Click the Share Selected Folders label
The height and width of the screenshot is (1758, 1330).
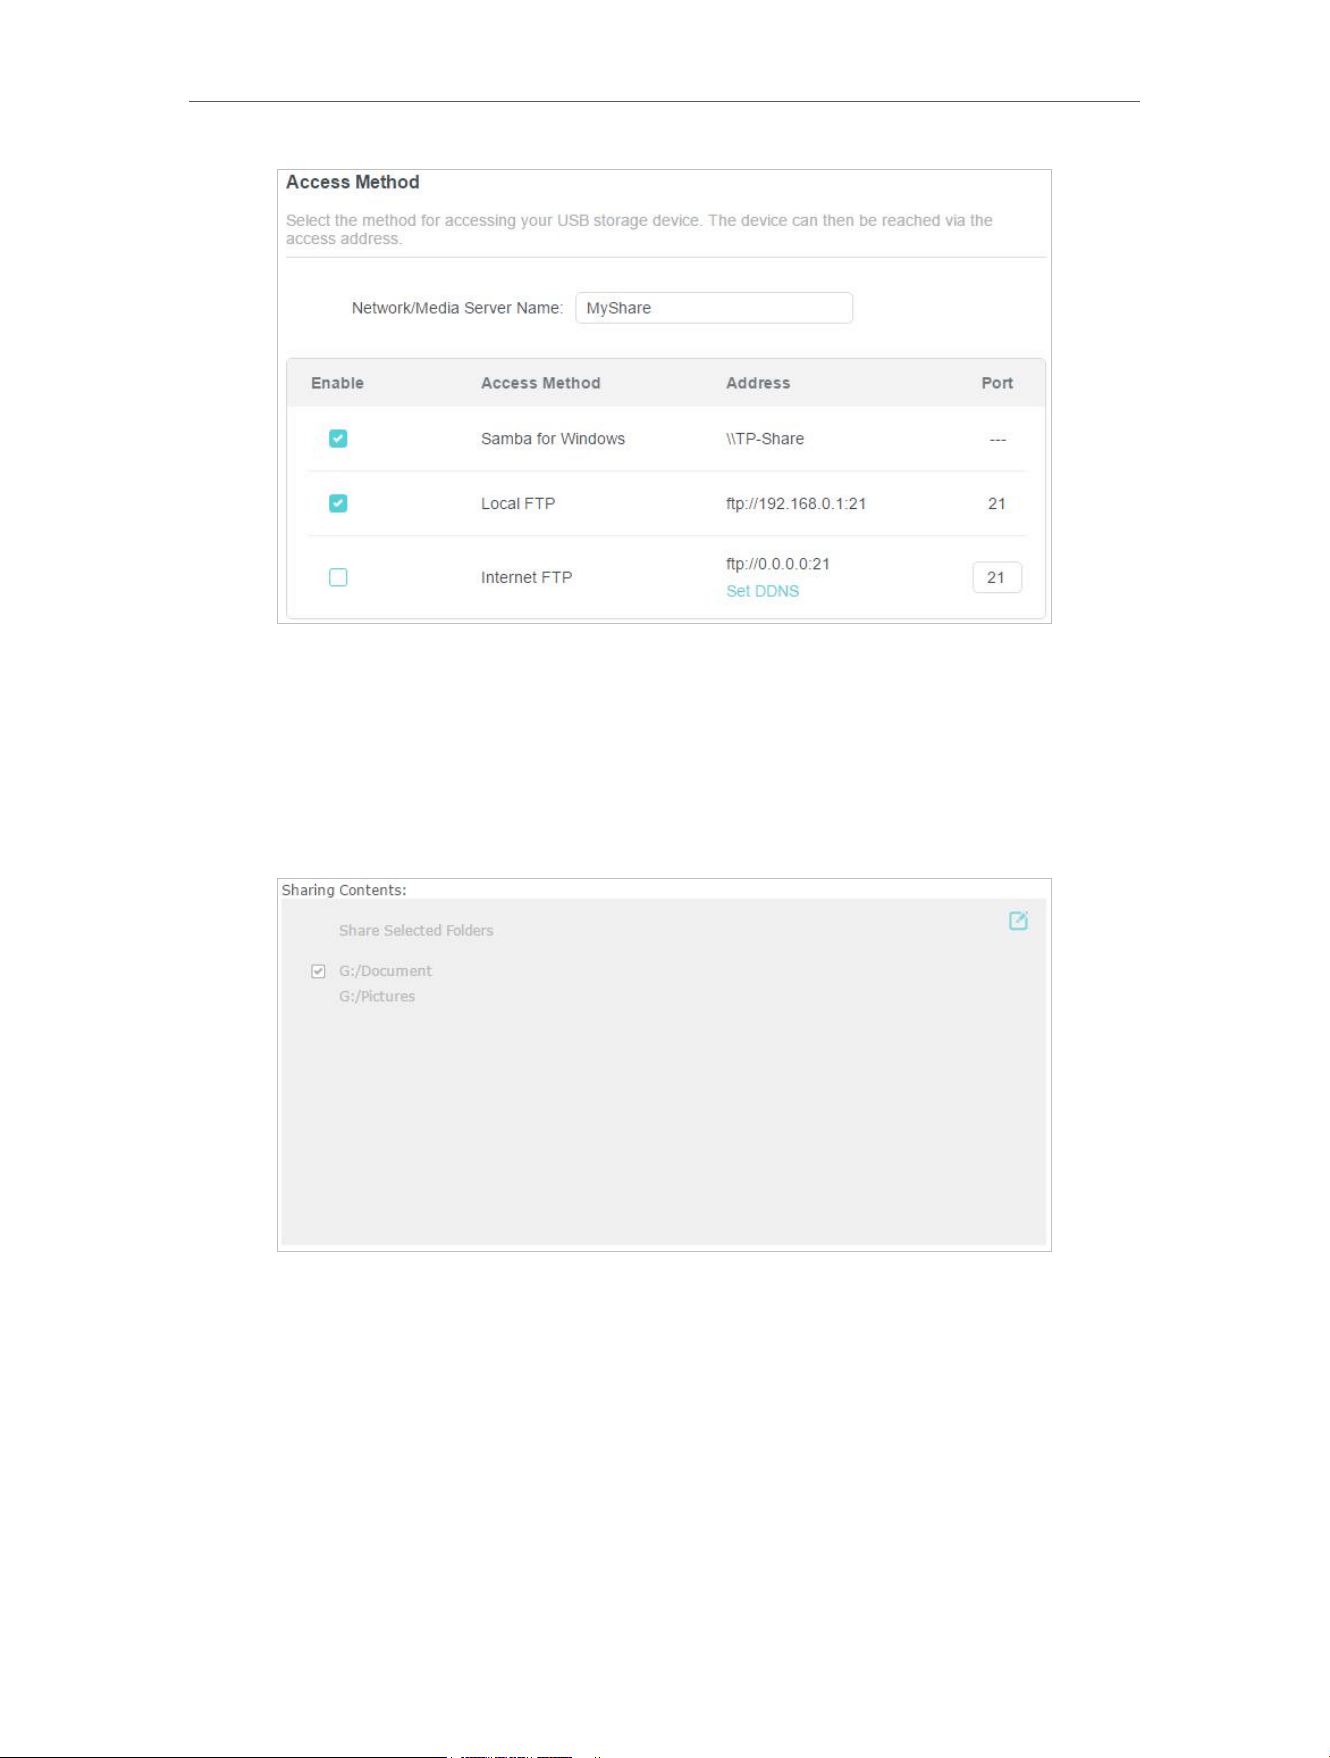coord(416,930)
